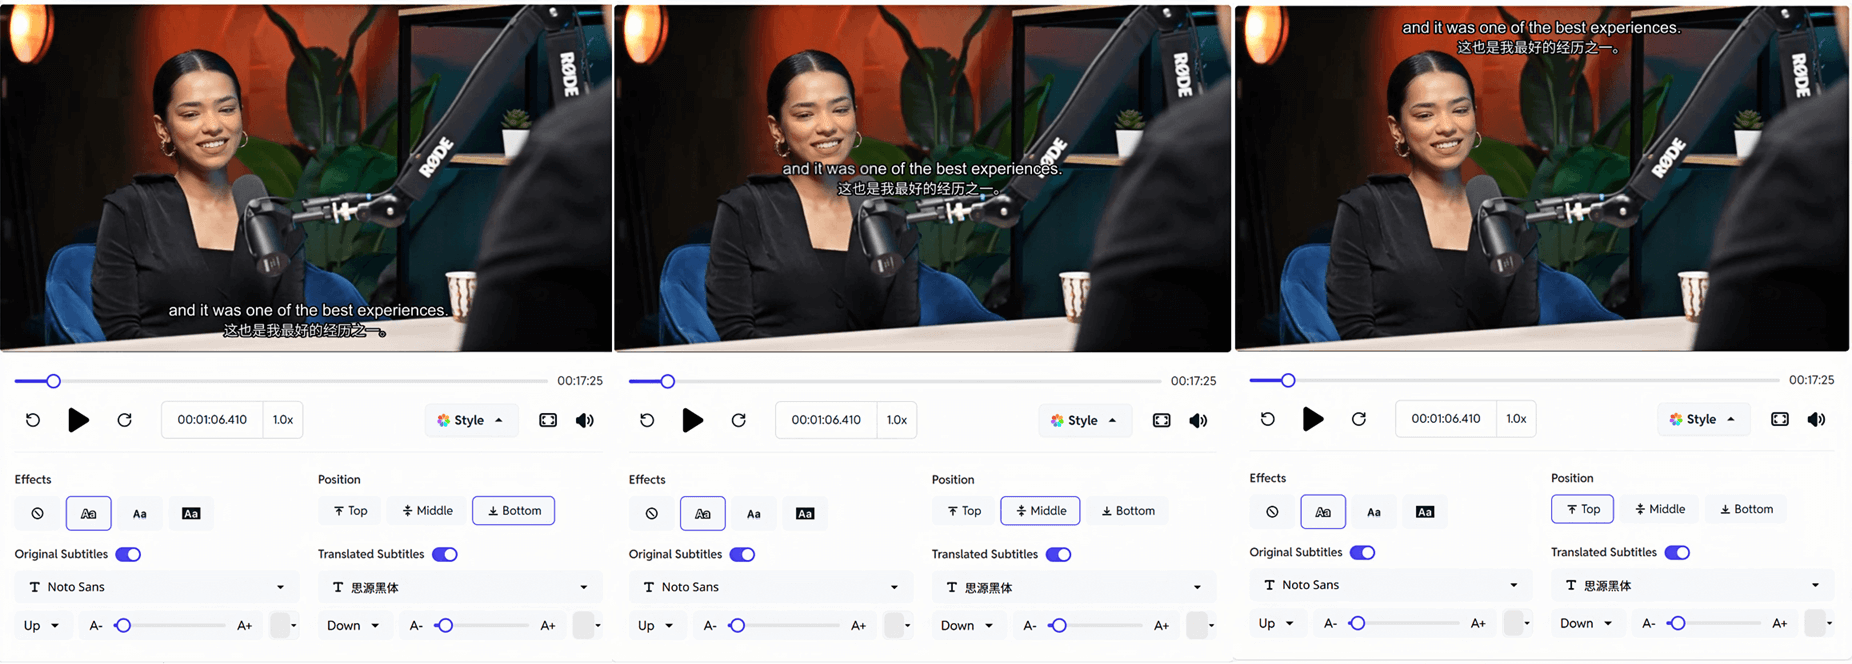This screenshot has height=664, width=1852.
Task: Click original A+ enlarge button in left panel
Action: (244, 625)
